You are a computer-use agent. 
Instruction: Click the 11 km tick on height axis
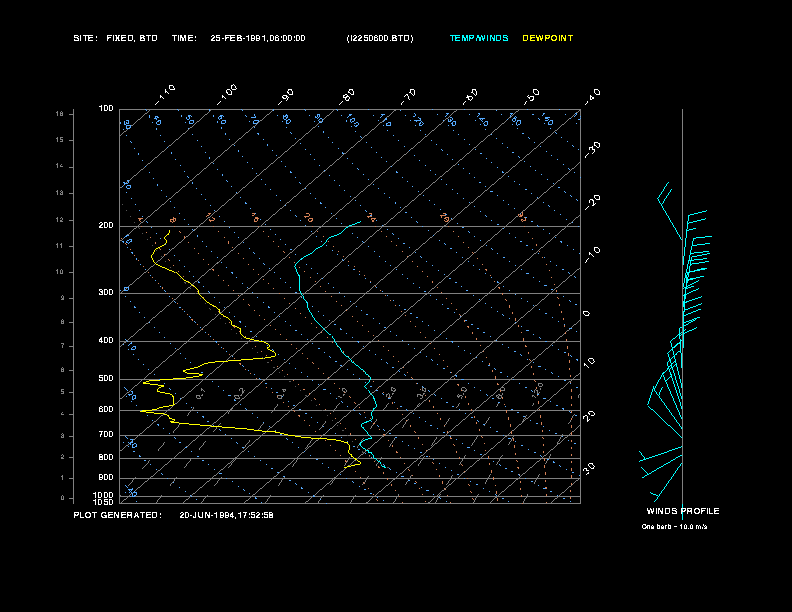pos(60,246)
